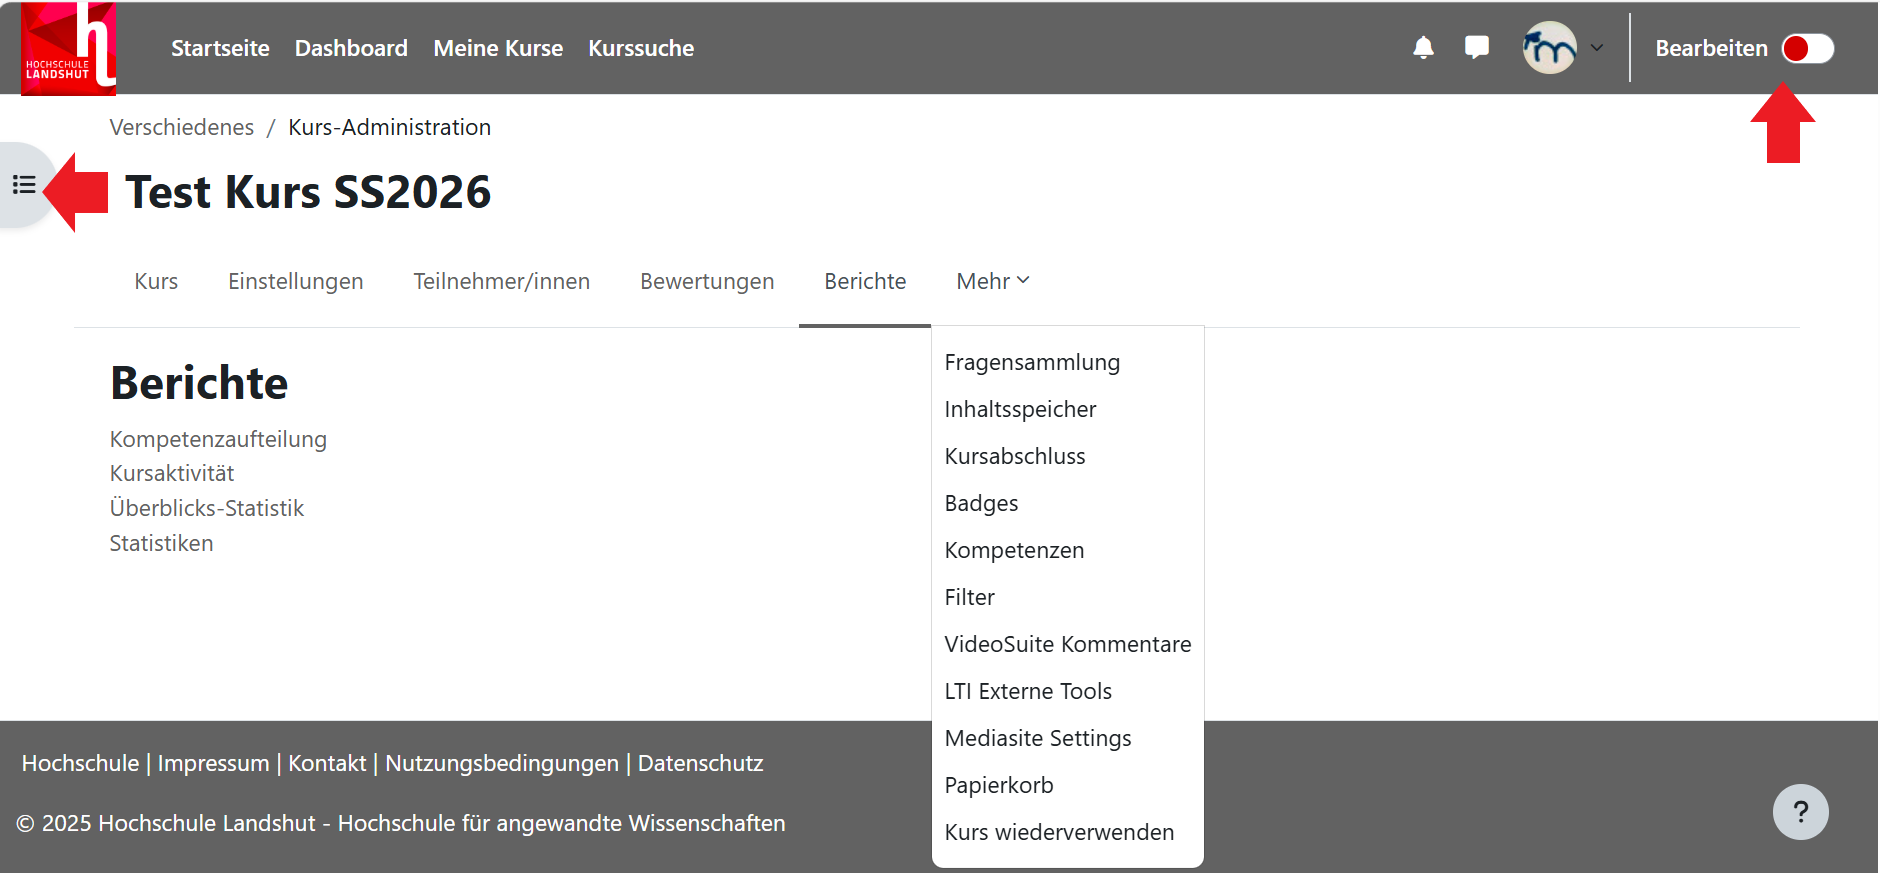The width and height of the screenshot is (1880, 873).
Task: Open the course index drawer icon
Action: 24,185
